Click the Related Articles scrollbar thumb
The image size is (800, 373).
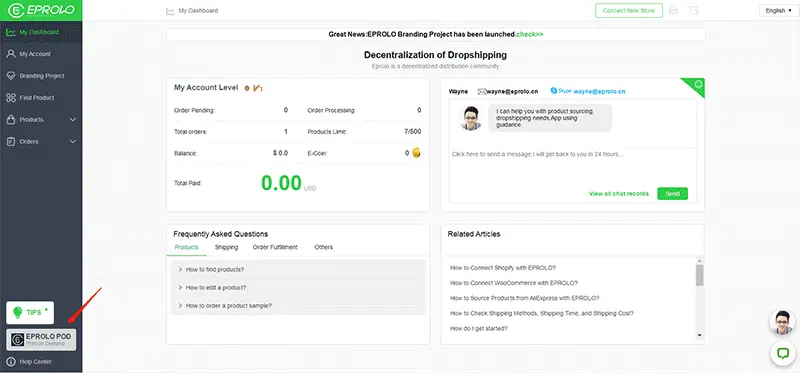coord(699,275)
